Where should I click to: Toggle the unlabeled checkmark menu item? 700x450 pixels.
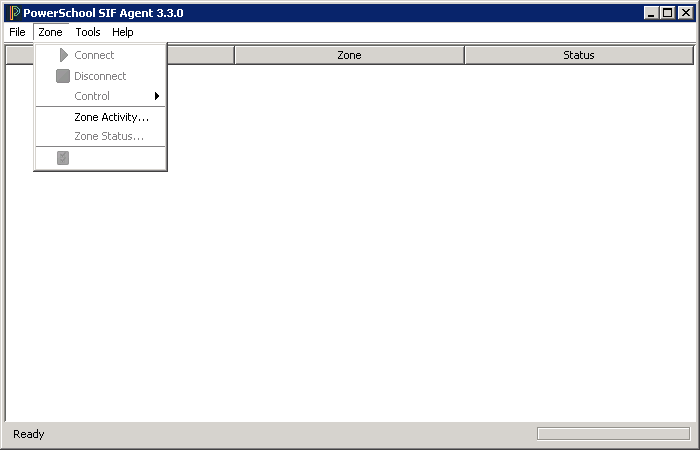click(x=63, y=158)
